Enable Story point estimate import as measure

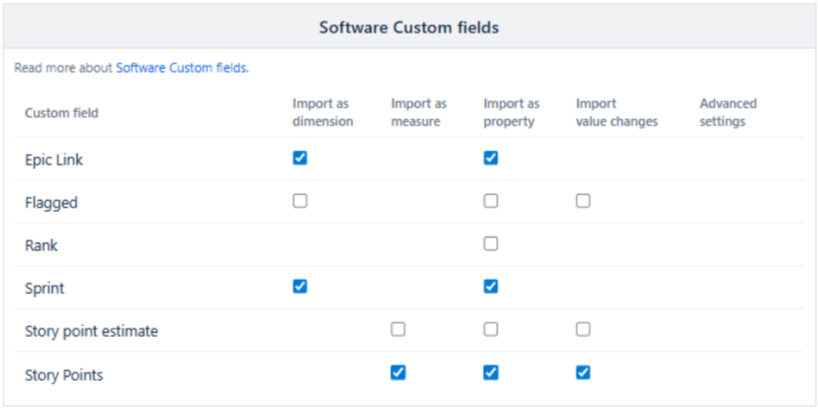click(x=398, y=330)
